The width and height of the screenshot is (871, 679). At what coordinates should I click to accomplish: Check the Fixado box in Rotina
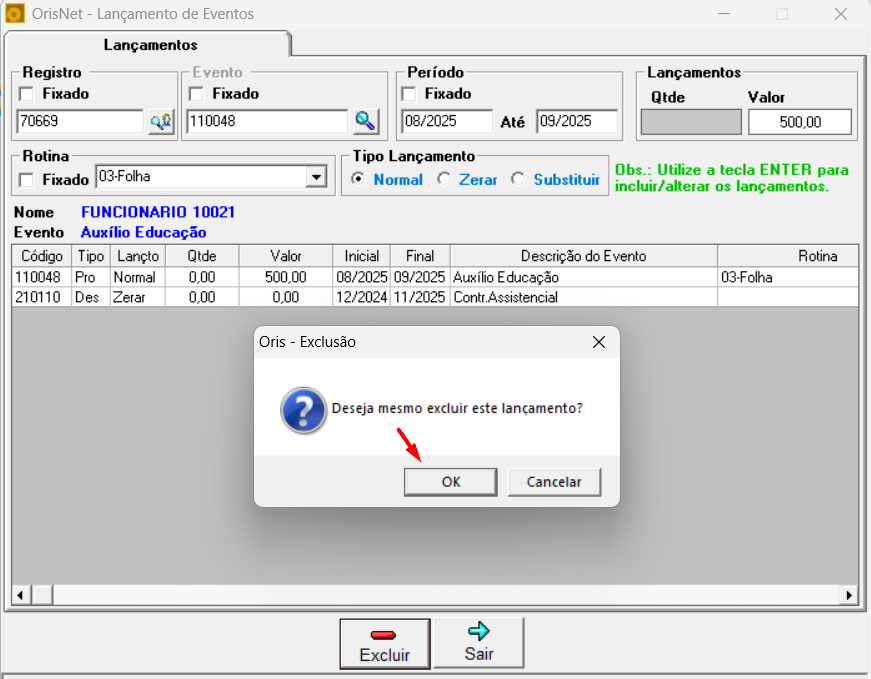tap(26, 180)
